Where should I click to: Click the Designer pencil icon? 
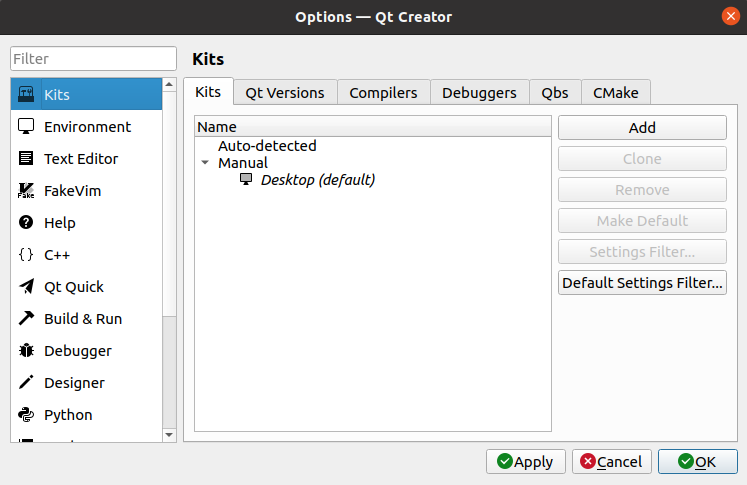click(x=26, y=382)
